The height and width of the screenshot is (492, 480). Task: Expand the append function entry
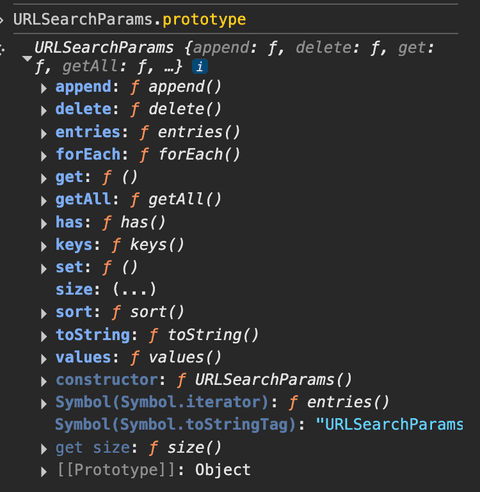coord(44,88)
